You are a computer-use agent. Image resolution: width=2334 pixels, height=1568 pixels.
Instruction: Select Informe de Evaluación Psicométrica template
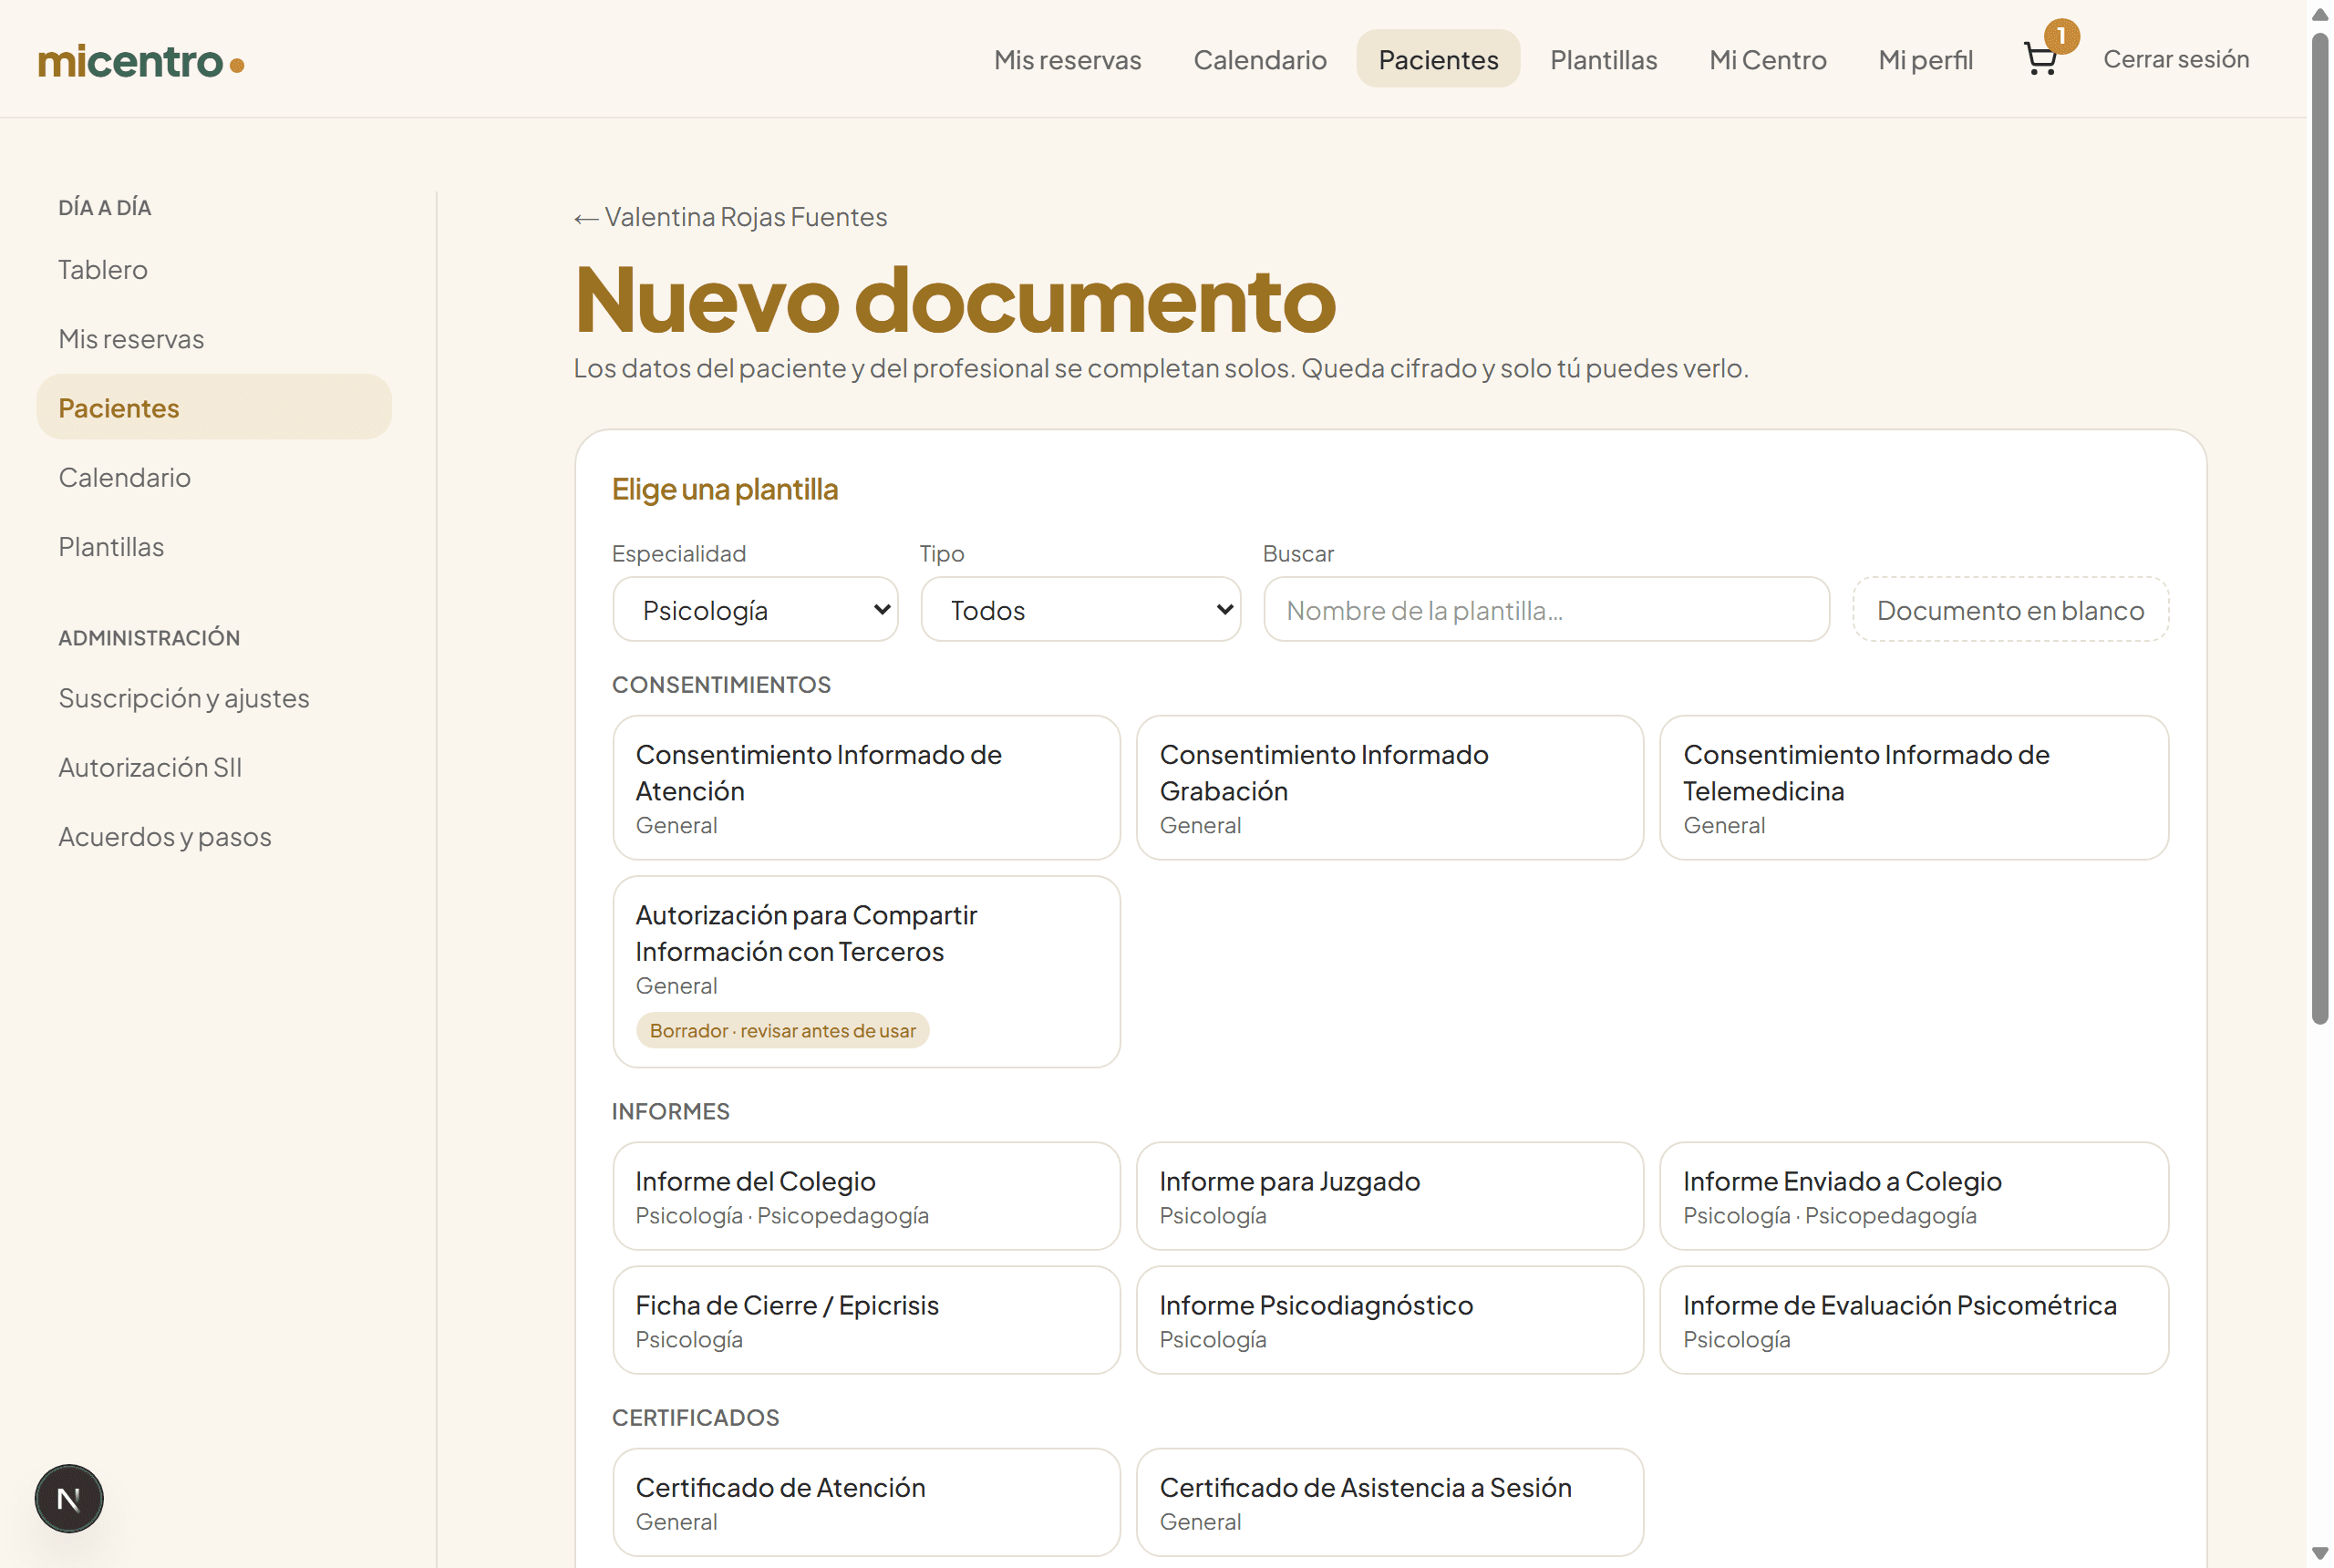[x=1913, y=1319]
